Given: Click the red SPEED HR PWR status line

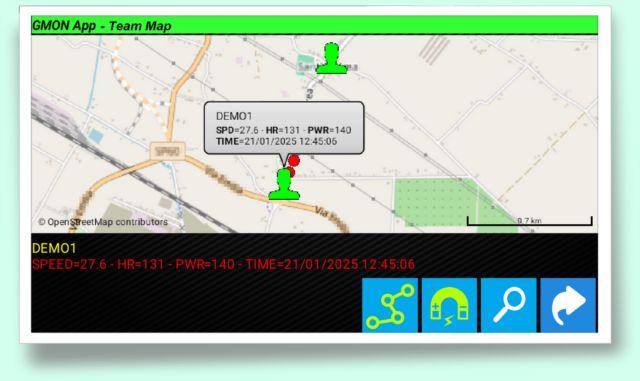Looking at the screenshot, I should point(223,264).
